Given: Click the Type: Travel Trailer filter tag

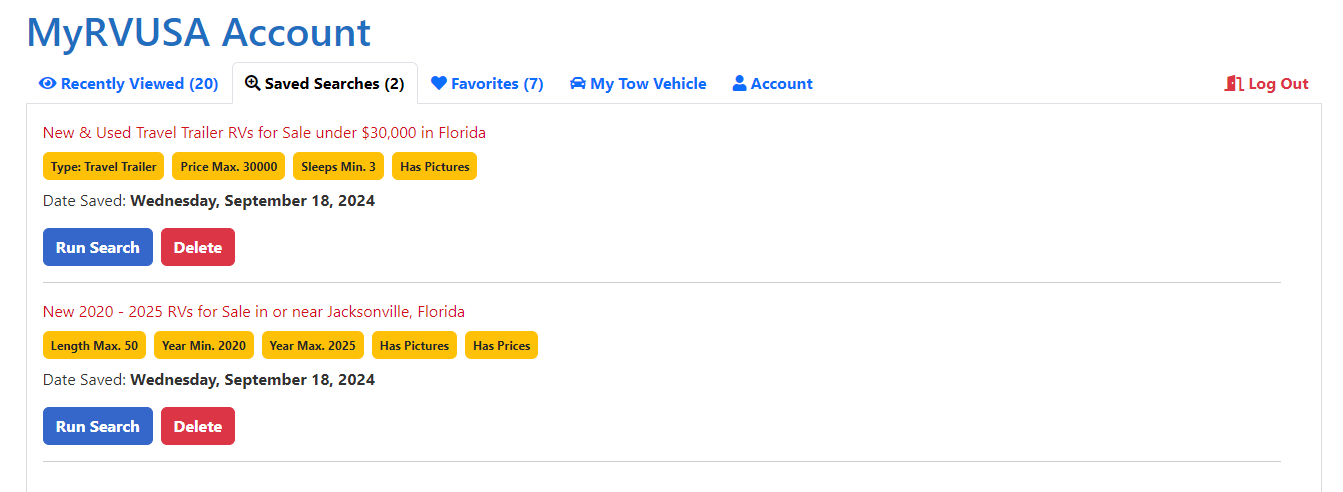Looking at the screenshot, I should 104,167.
